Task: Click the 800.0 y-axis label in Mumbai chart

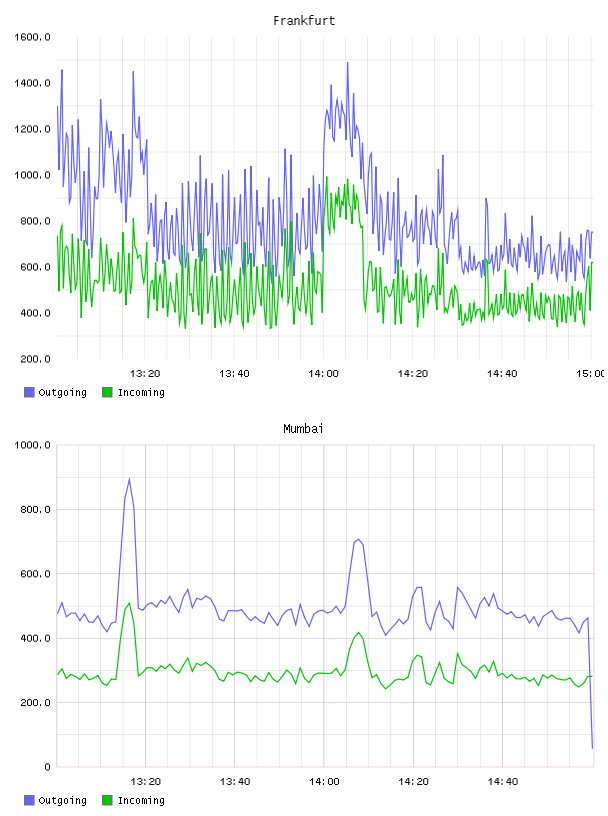Action: [35, 509]
